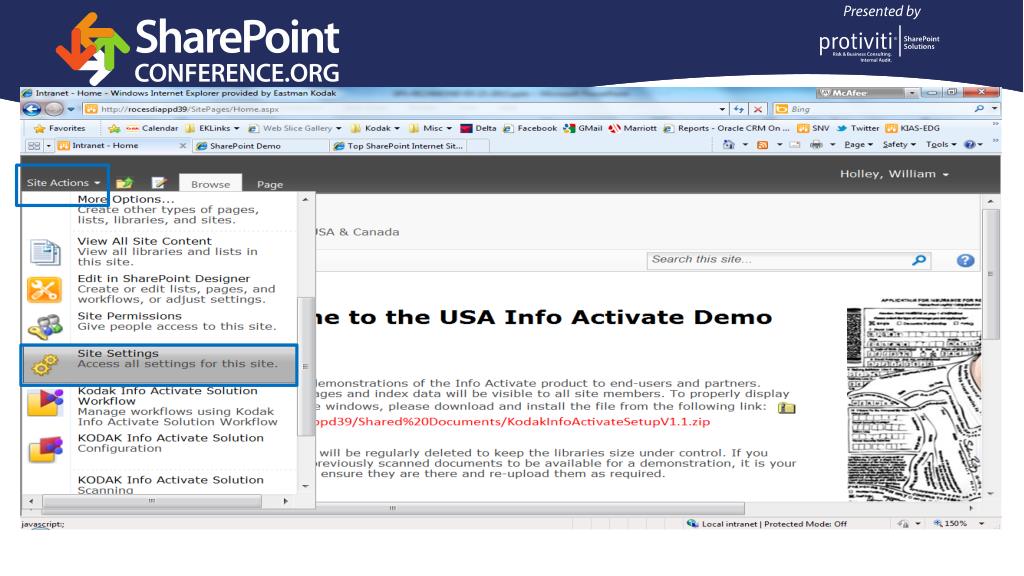Expand the Web Slice Gallery dropdown
Screen dimensions: 1024x576
tap(295, 128)
